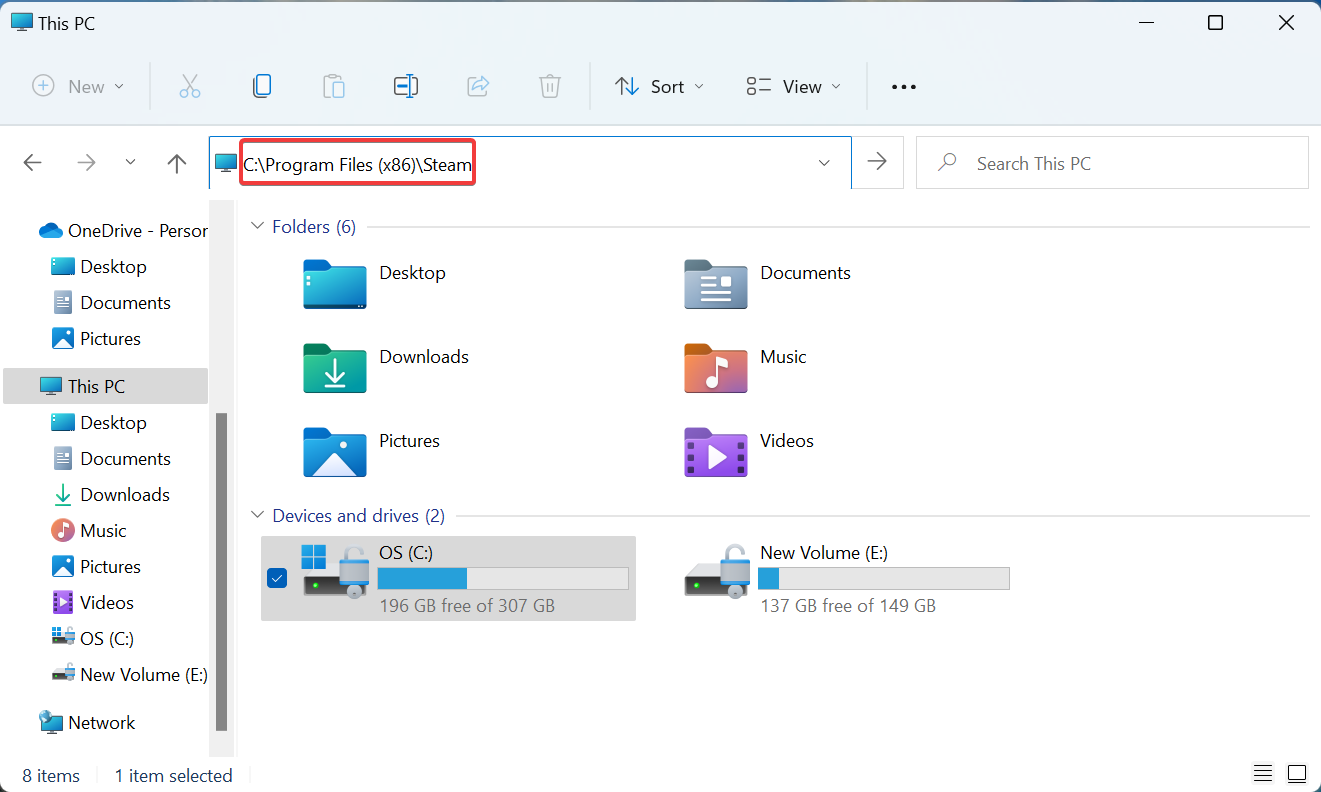Go up one folder level arrow
Screen dimensions: 1321x792
[177, 163]
